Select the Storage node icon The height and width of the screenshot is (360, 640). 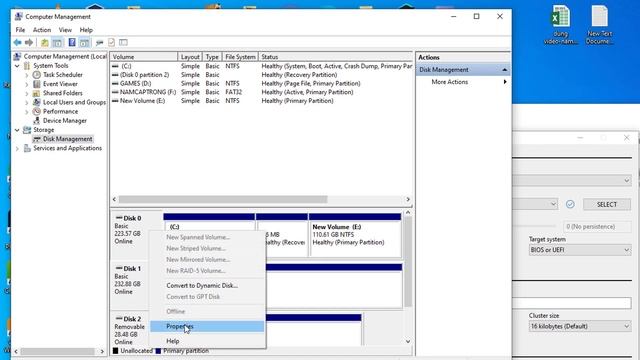click(27, 130)
